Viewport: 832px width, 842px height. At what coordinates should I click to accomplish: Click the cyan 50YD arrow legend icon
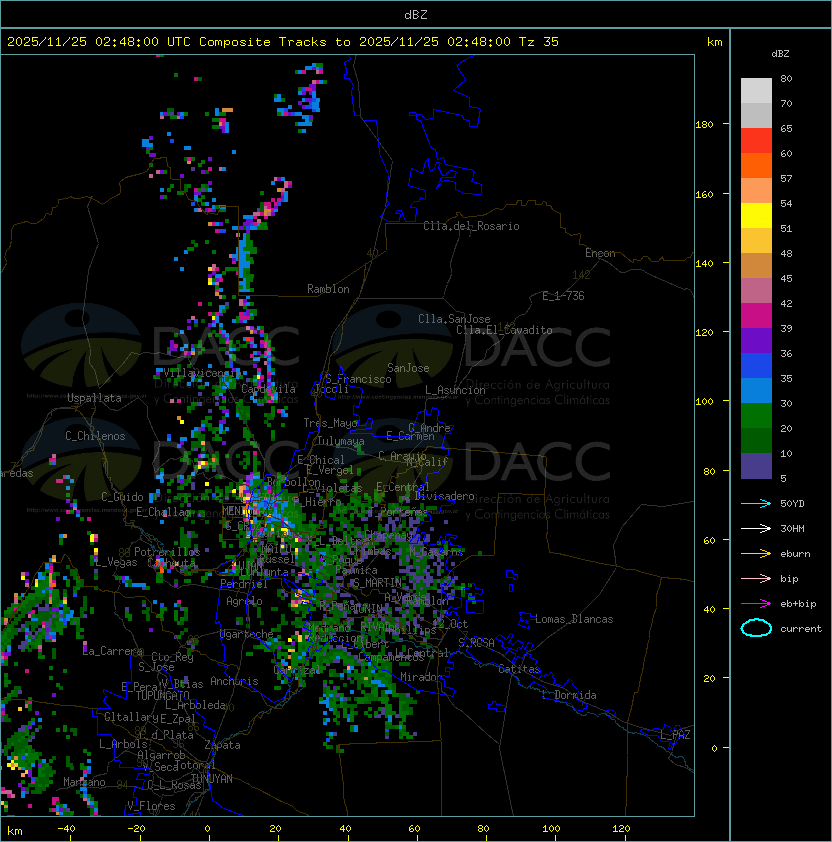[756, 504]
